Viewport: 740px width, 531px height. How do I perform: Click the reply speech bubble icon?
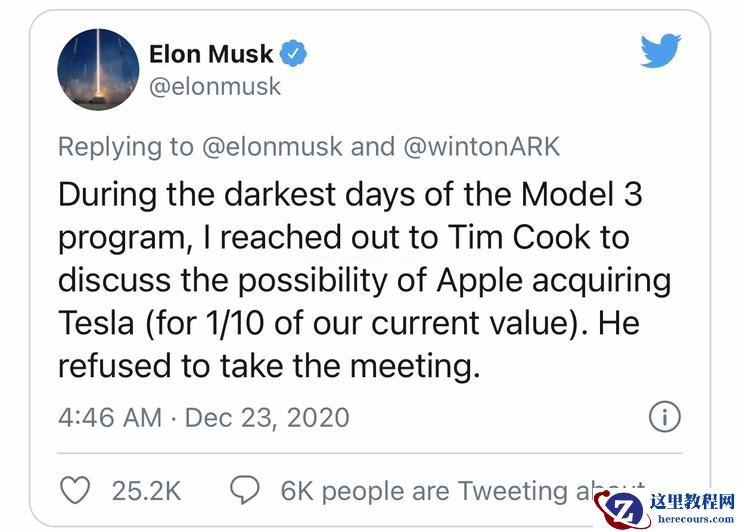[246, 490]
